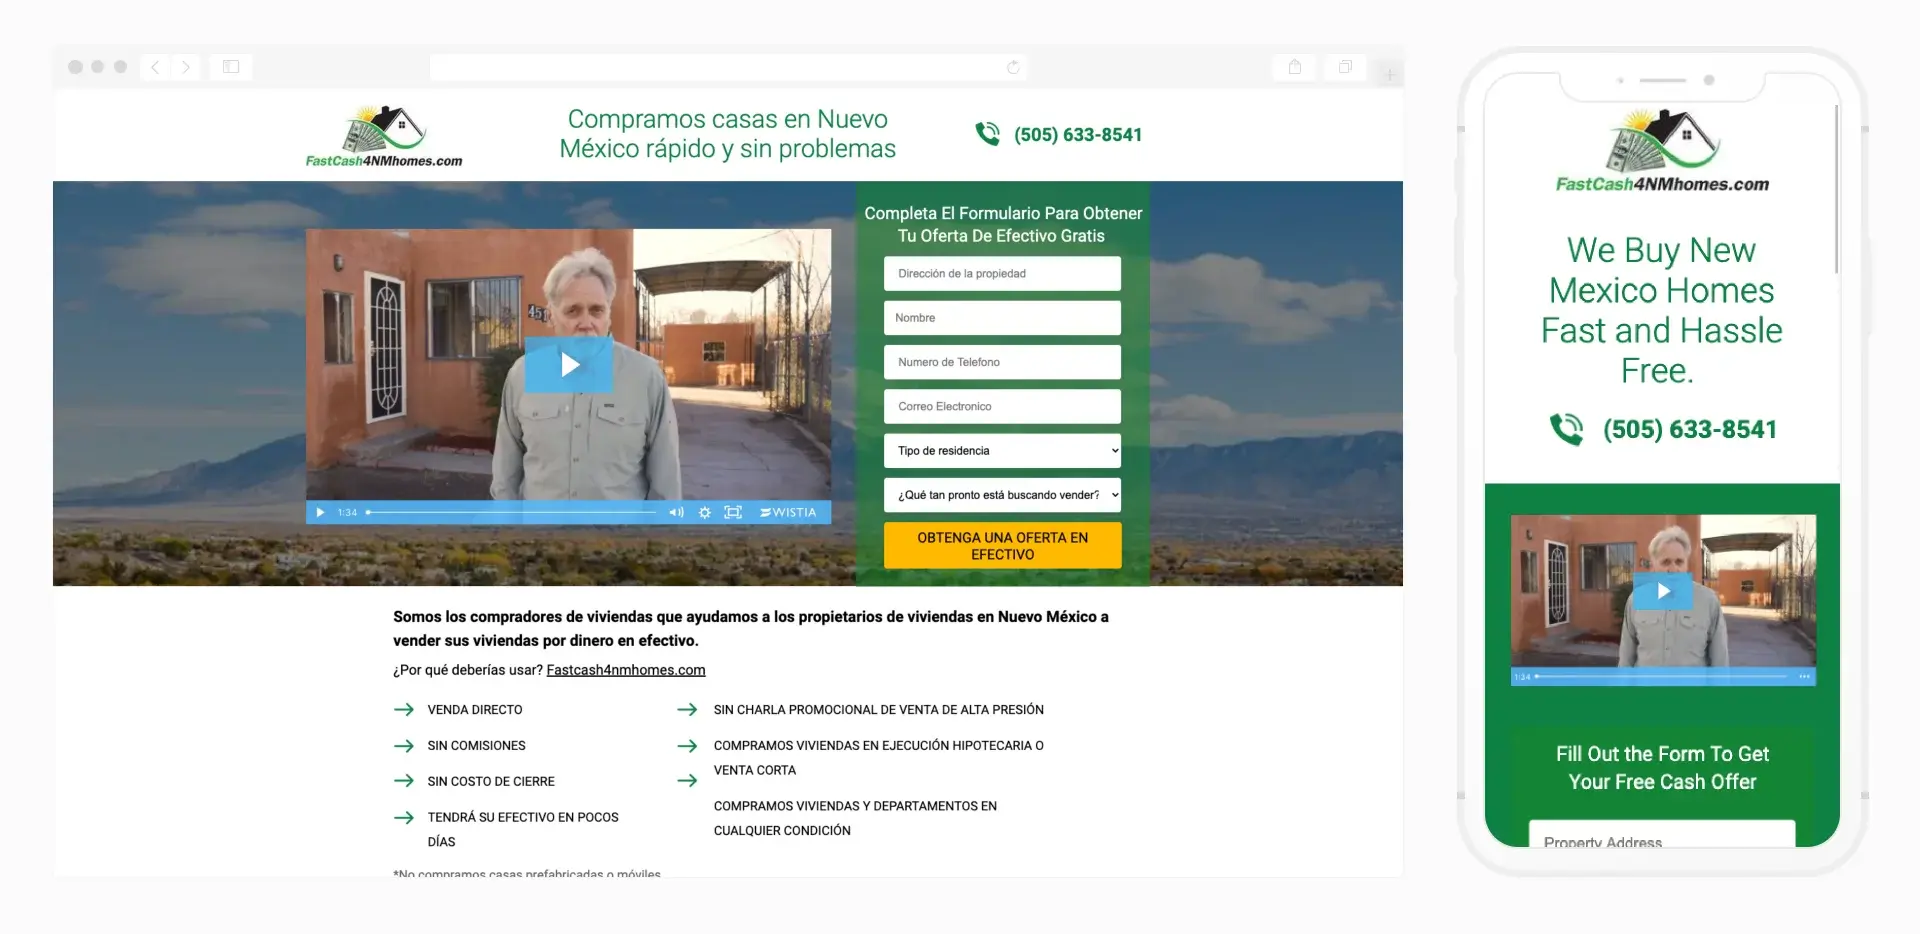Expand the ¿Qué tan pronto está buscando vender? dropdown
Viewport: 1920px width, 934px height.
(1002, 495)
